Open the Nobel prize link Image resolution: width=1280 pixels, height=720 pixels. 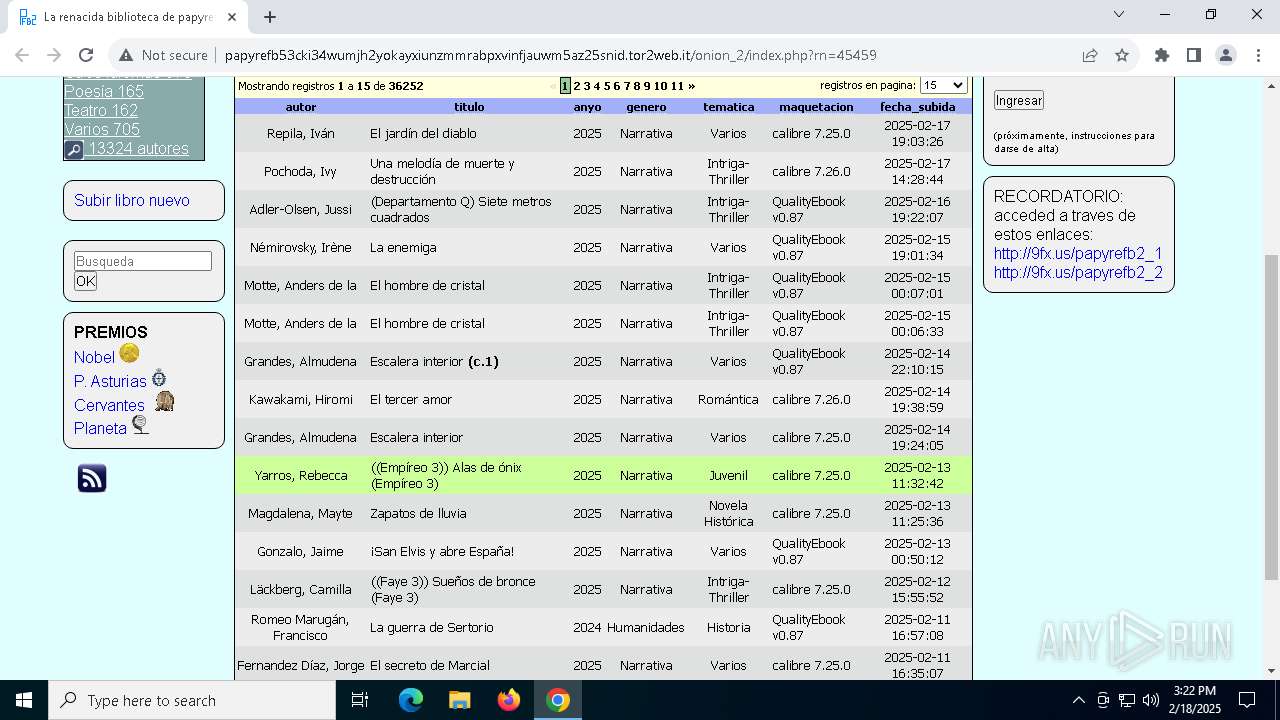tap(94, 357)
